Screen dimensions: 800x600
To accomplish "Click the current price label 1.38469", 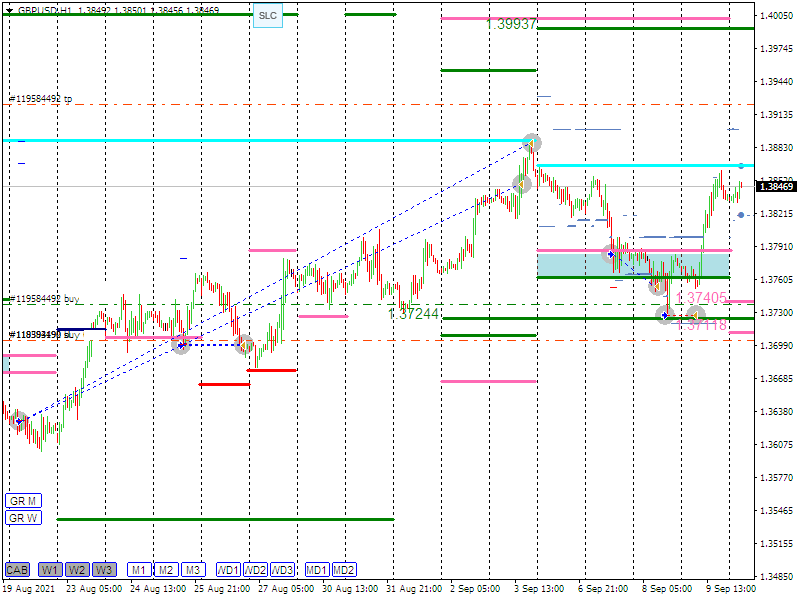I will coord(776,186).
